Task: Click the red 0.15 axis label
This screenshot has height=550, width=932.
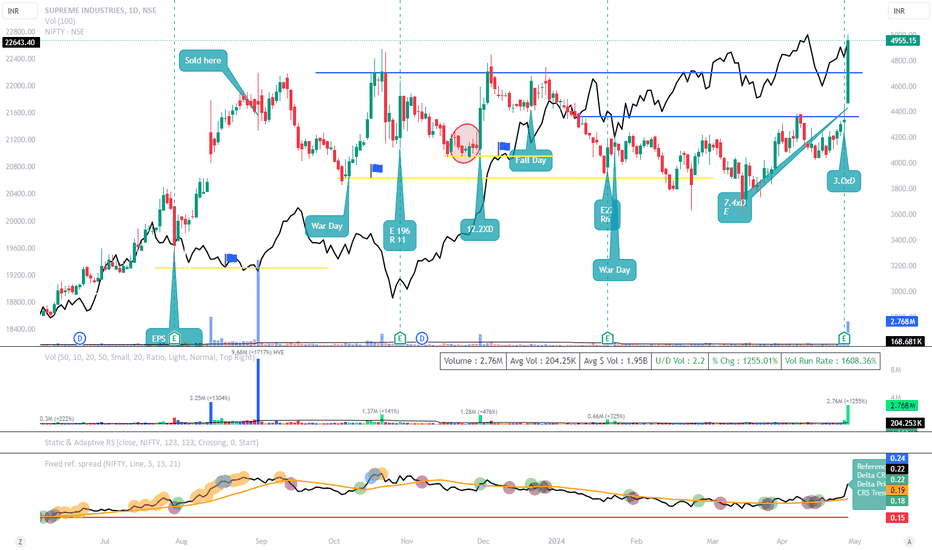Action: coord(897,518)
